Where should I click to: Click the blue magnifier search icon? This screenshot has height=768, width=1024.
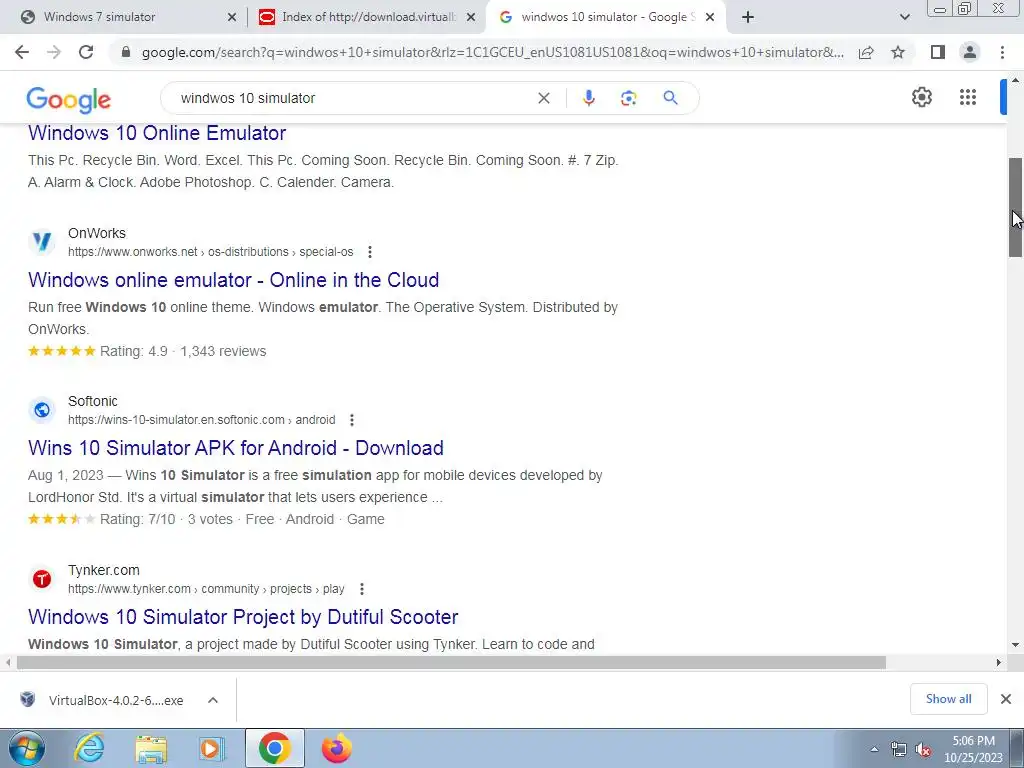tap(670, 98)
